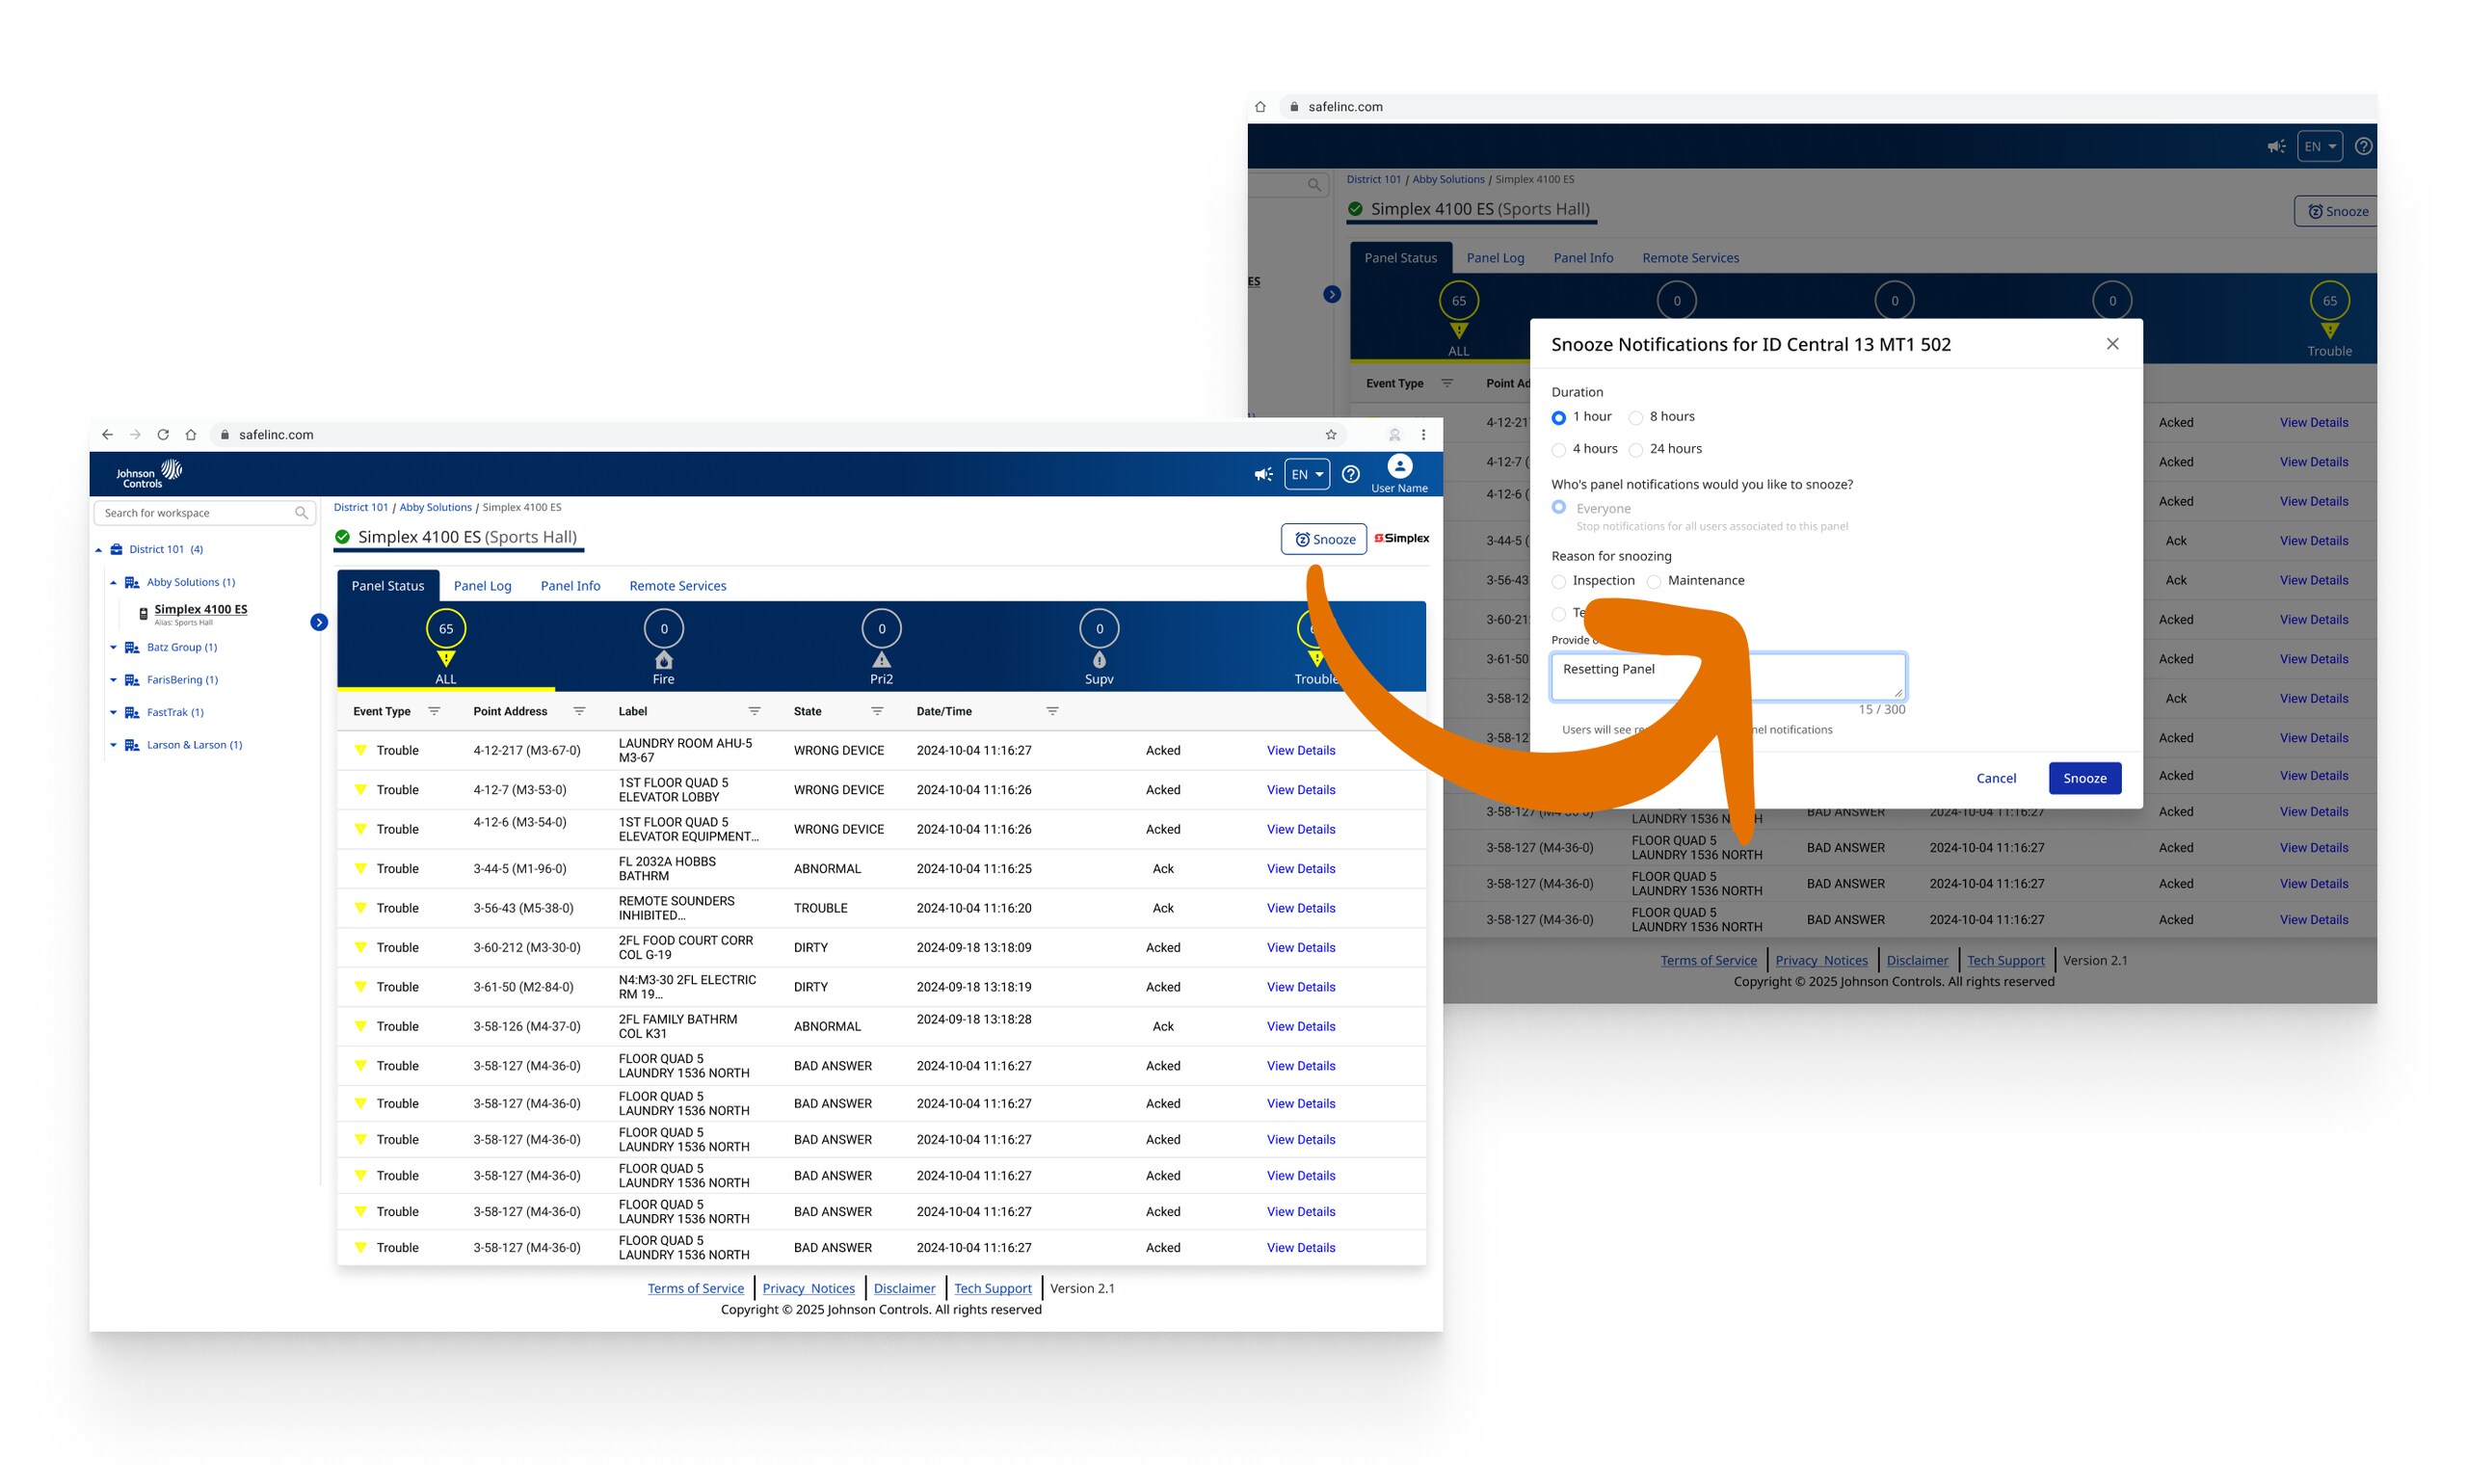Cancel the Snooze Notifications dialog
This screenshot has height=1484, width=2467.
point(1996,778)
